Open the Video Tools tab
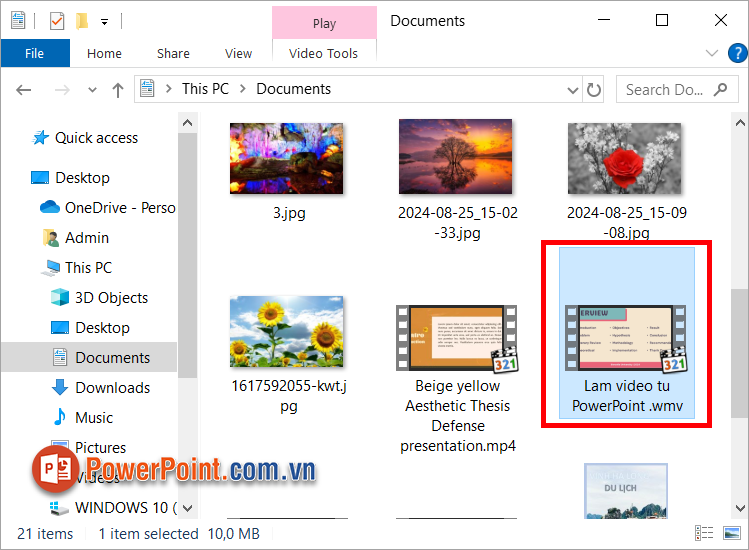 [x=323, y=54]
